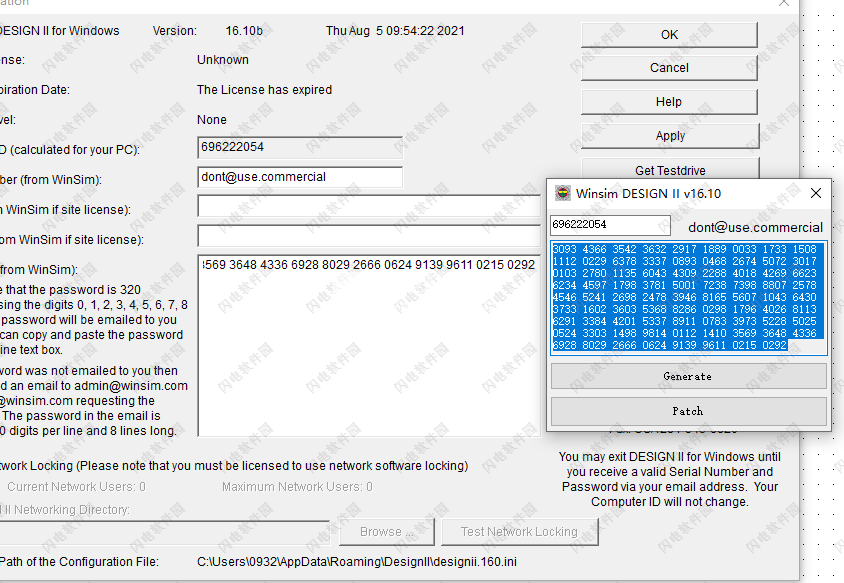Open the Help button
Viewport: 844px width, 583px height.
click(669, 102)
